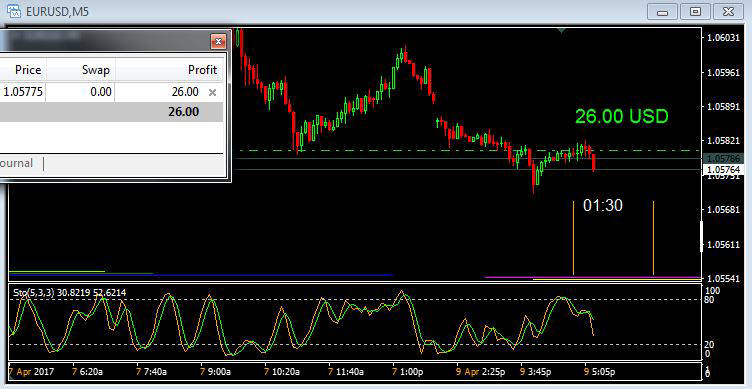Maximize the EURUSD chart window
Viewport: 752px width, 389px height.
695,12
